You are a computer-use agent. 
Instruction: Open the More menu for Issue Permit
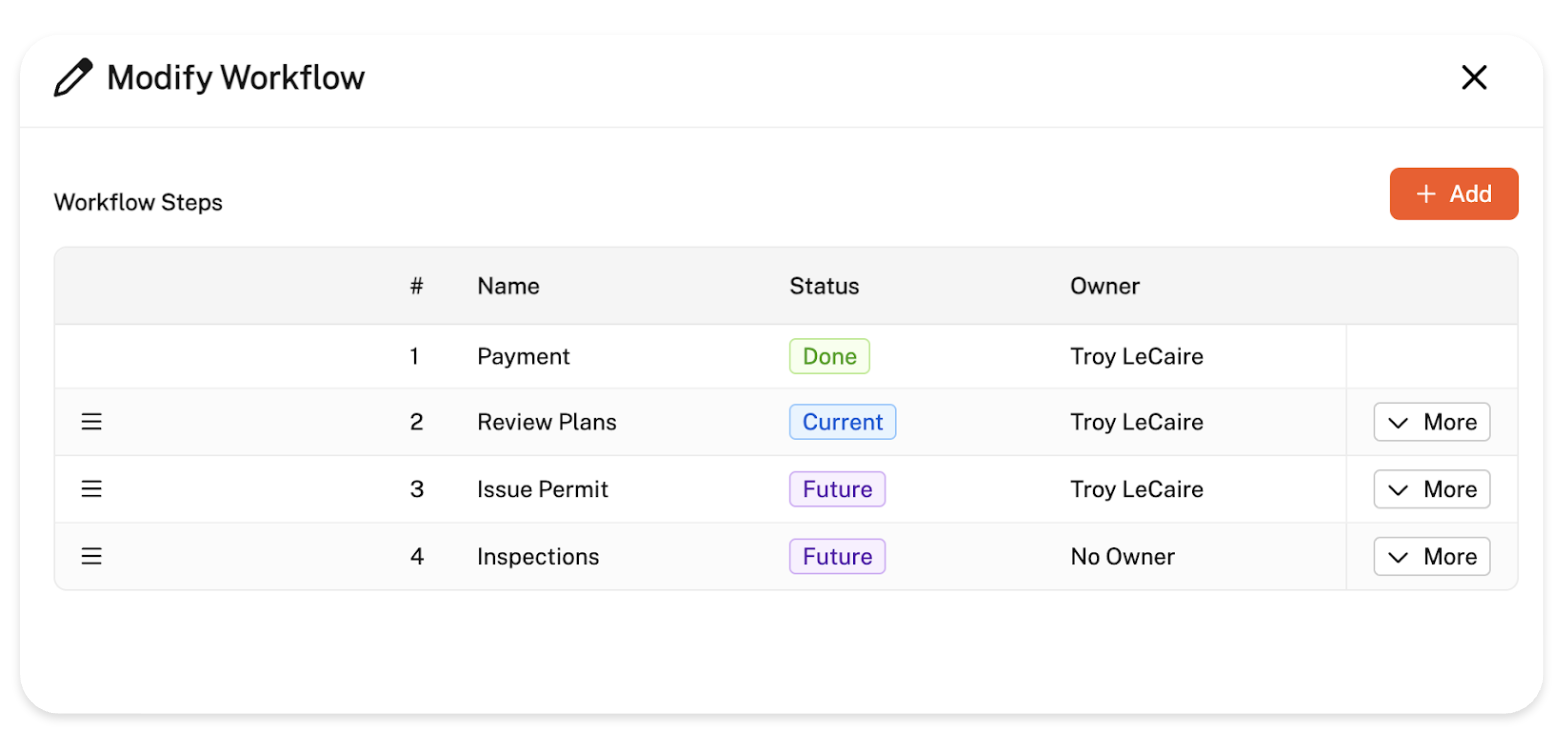point(1431,489)
